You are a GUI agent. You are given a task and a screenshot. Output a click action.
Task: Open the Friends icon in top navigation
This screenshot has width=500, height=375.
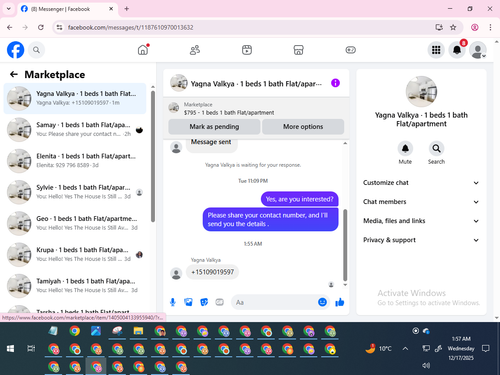(195, 50)
